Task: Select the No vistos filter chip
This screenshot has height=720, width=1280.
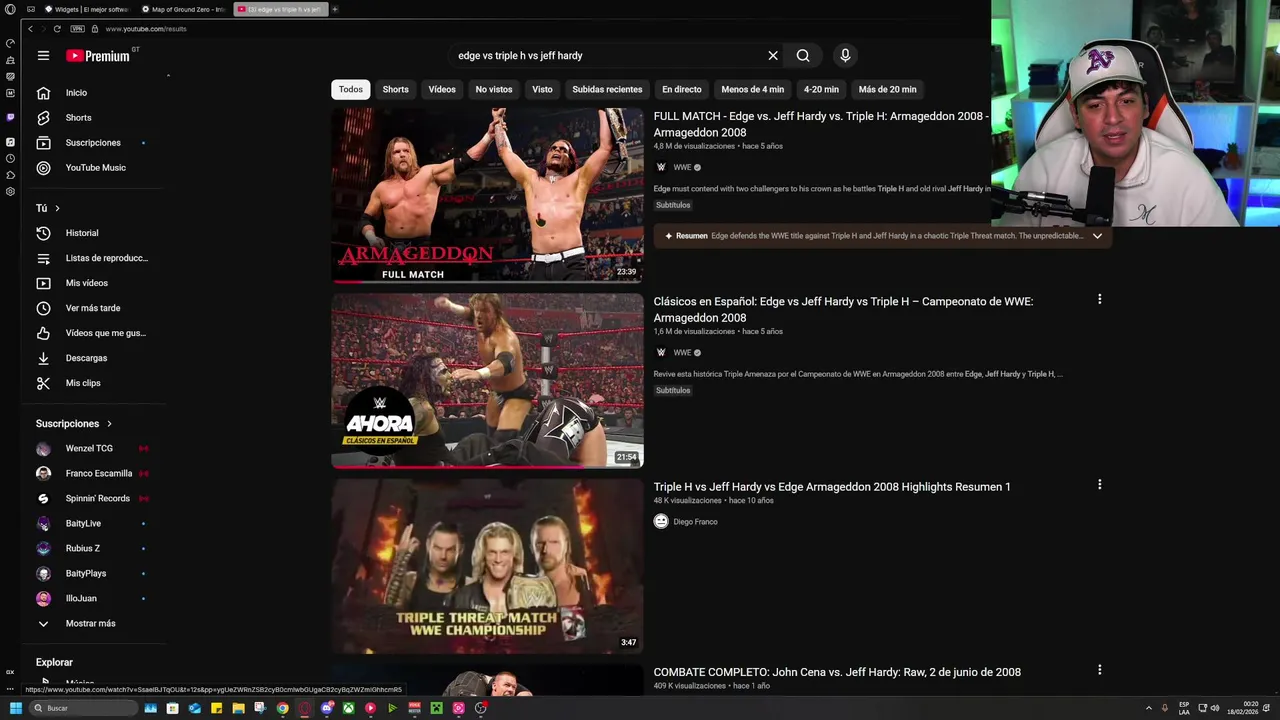Action: pos(494,89)
